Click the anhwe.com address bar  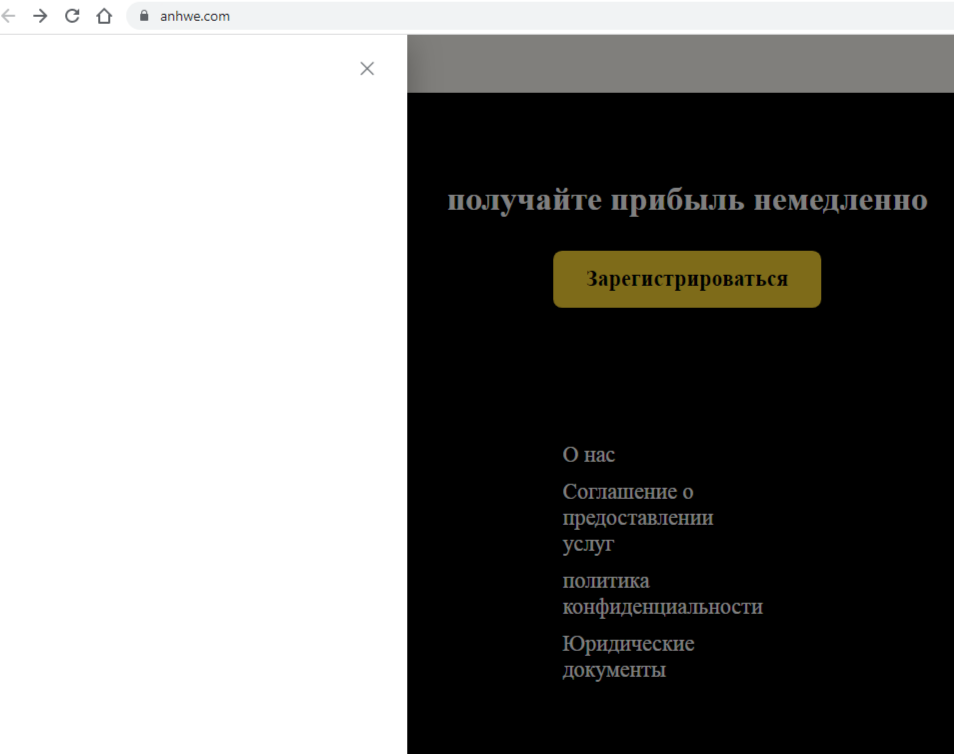click(x=540, y=16)
